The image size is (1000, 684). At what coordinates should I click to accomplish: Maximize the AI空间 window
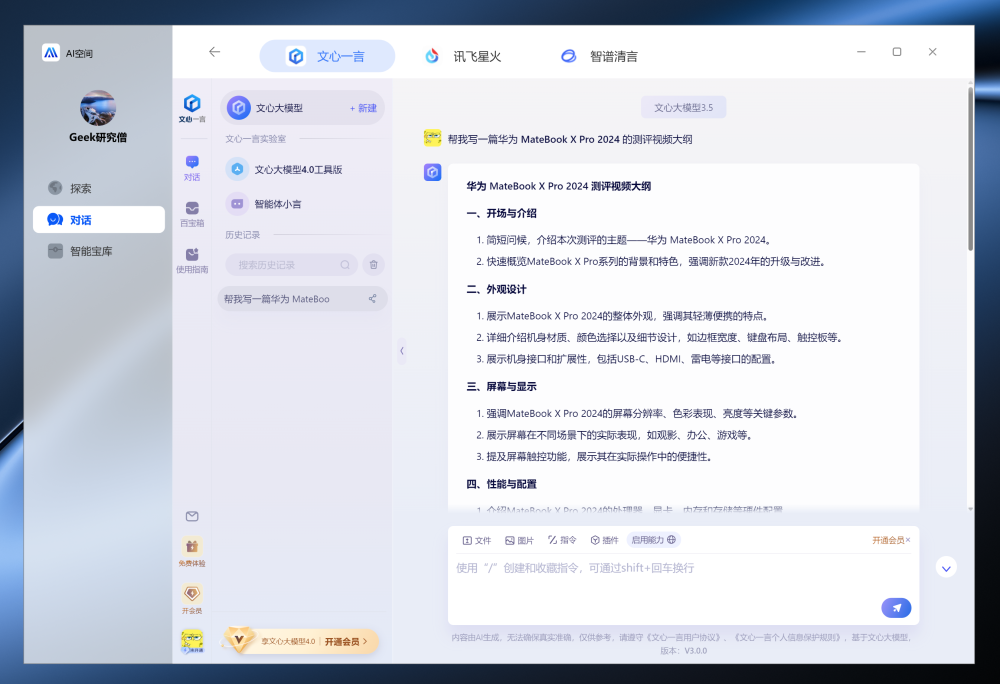tap(897, 52)
